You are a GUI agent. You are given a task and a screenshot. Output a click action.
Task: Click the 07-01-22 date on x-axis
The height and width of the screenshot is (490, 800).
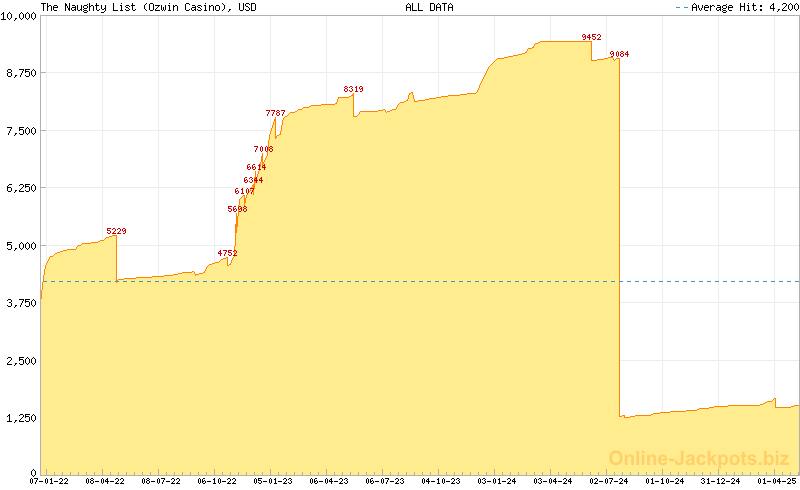click(x=49, y=481)
